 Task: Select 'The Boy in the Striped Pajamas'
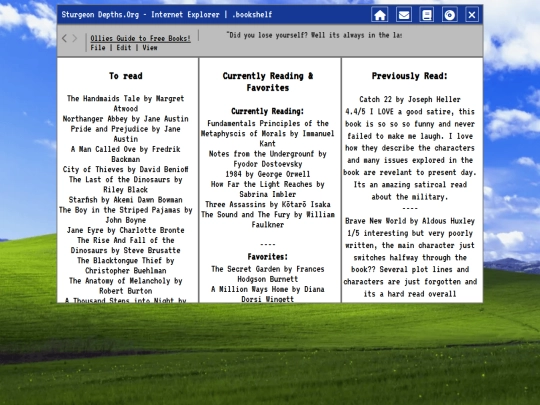point(126,215)
